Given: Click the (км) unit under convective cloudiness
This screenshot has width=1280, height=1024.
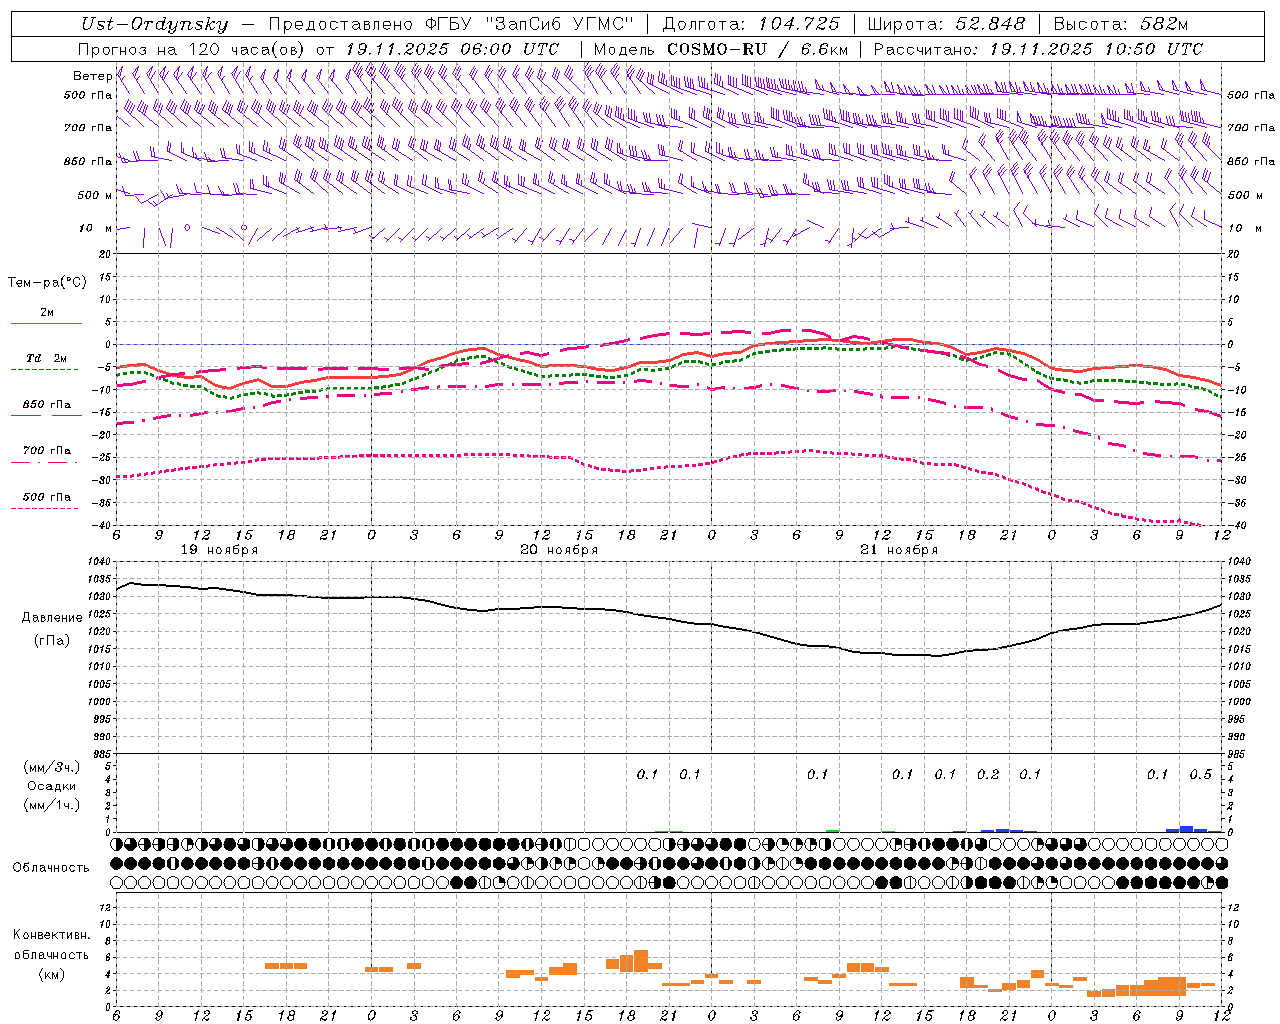Looking at the screenshot, I should tap(52, 974).
